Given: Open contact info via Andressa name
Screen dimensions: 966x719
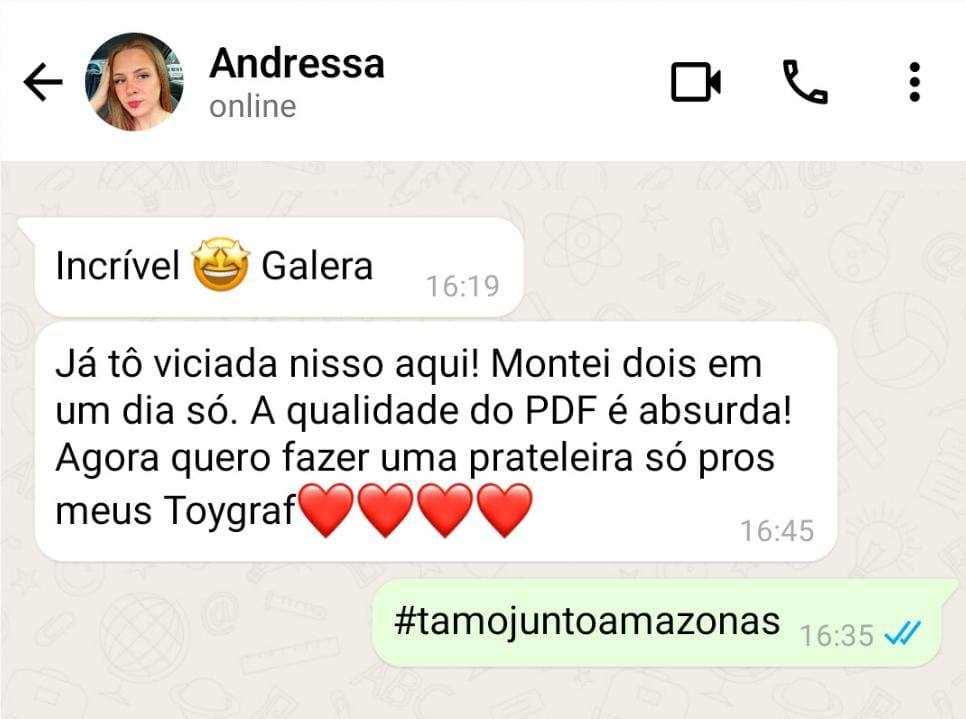Looking at the screenshot, I should point(296,63).
